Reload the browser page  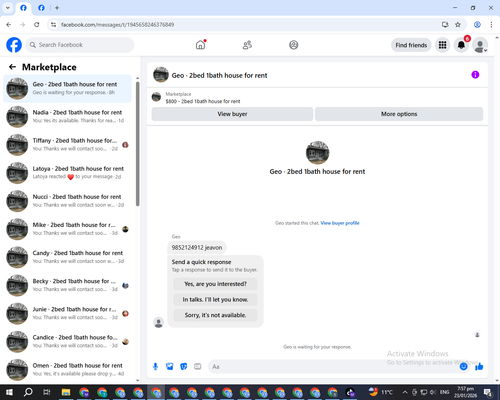(37, 25)
